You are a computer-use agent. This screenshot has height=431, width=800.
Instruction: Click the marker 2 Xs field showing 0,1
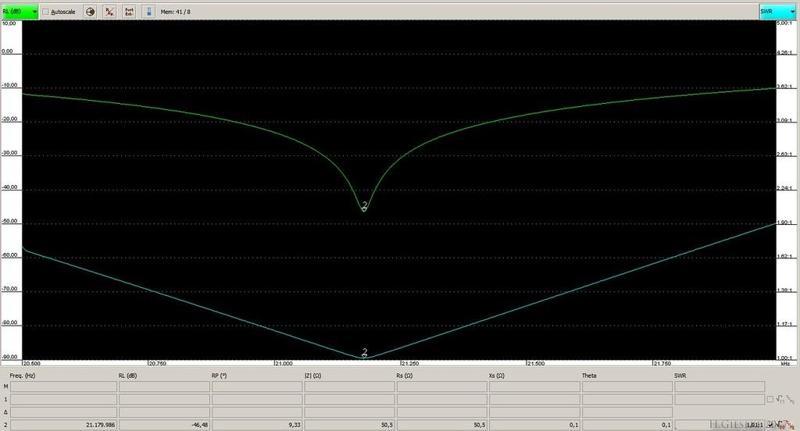[535, 424]
